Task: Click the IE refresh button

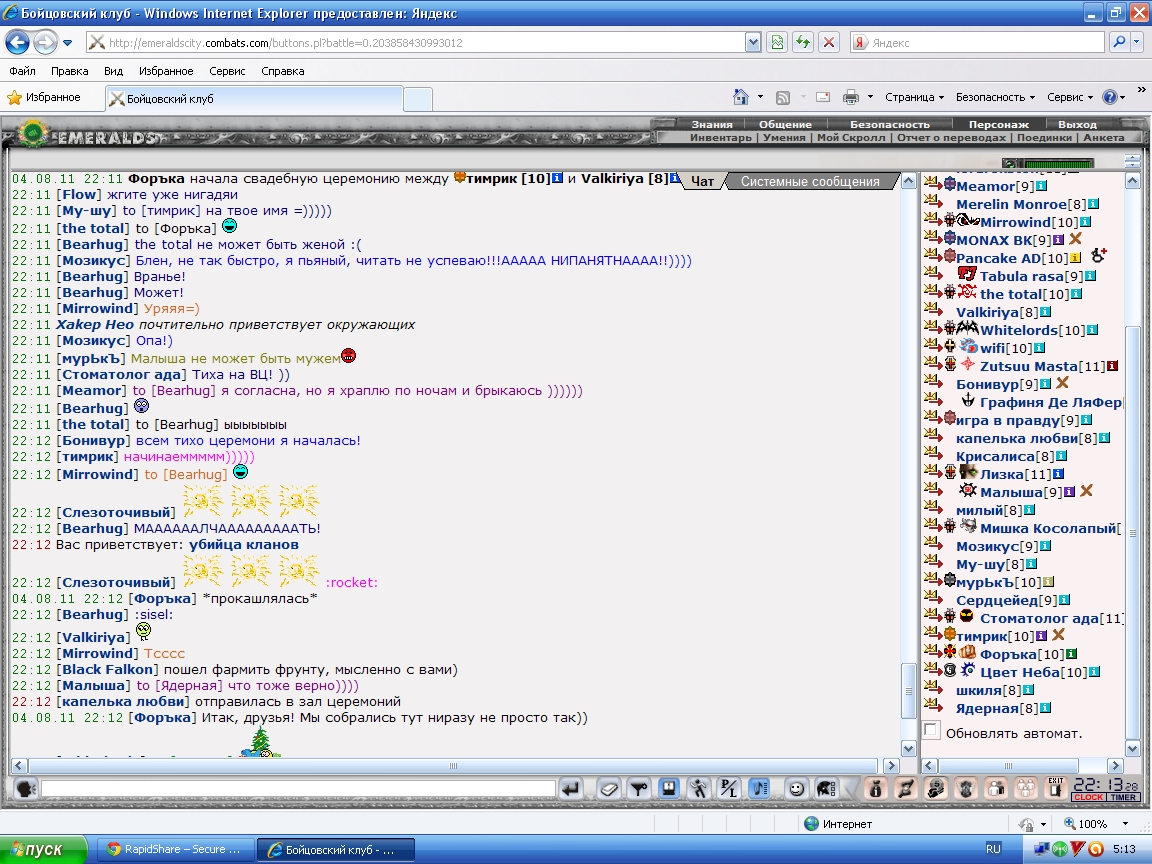Action: [803, 43]
